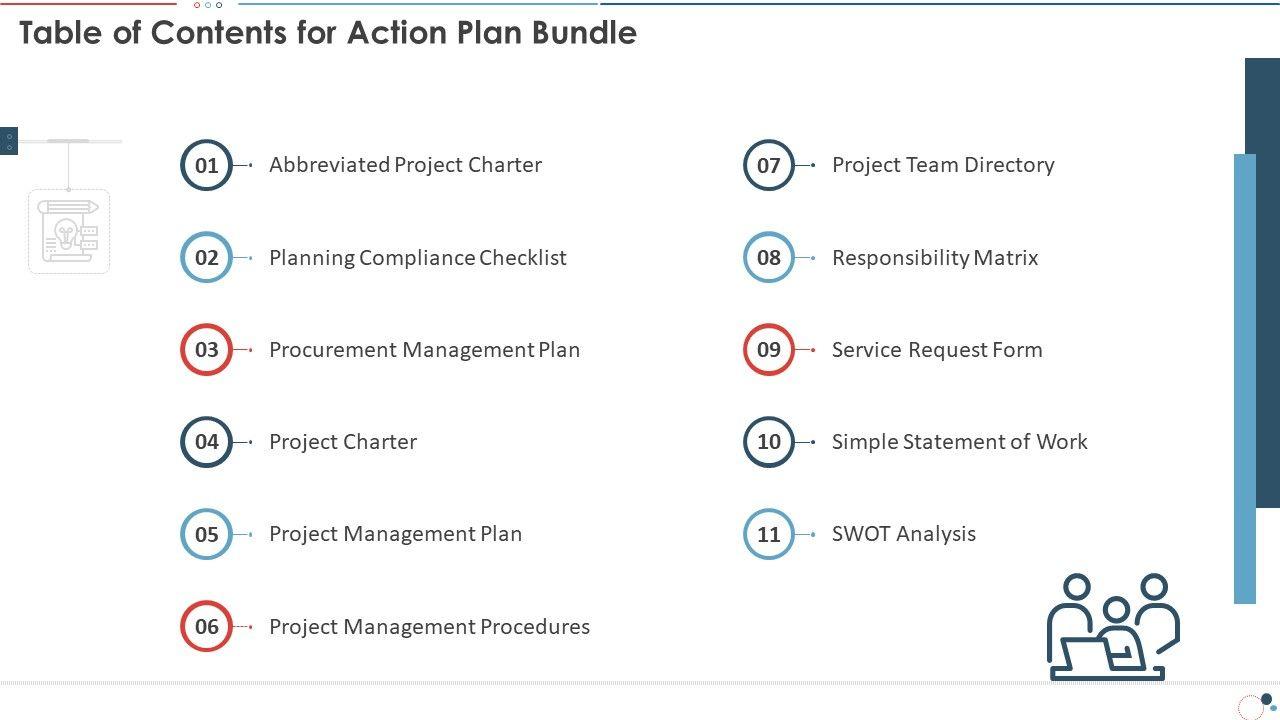
Task: Select Simple Statement of Work item
Action: click(x=959, y=442)
